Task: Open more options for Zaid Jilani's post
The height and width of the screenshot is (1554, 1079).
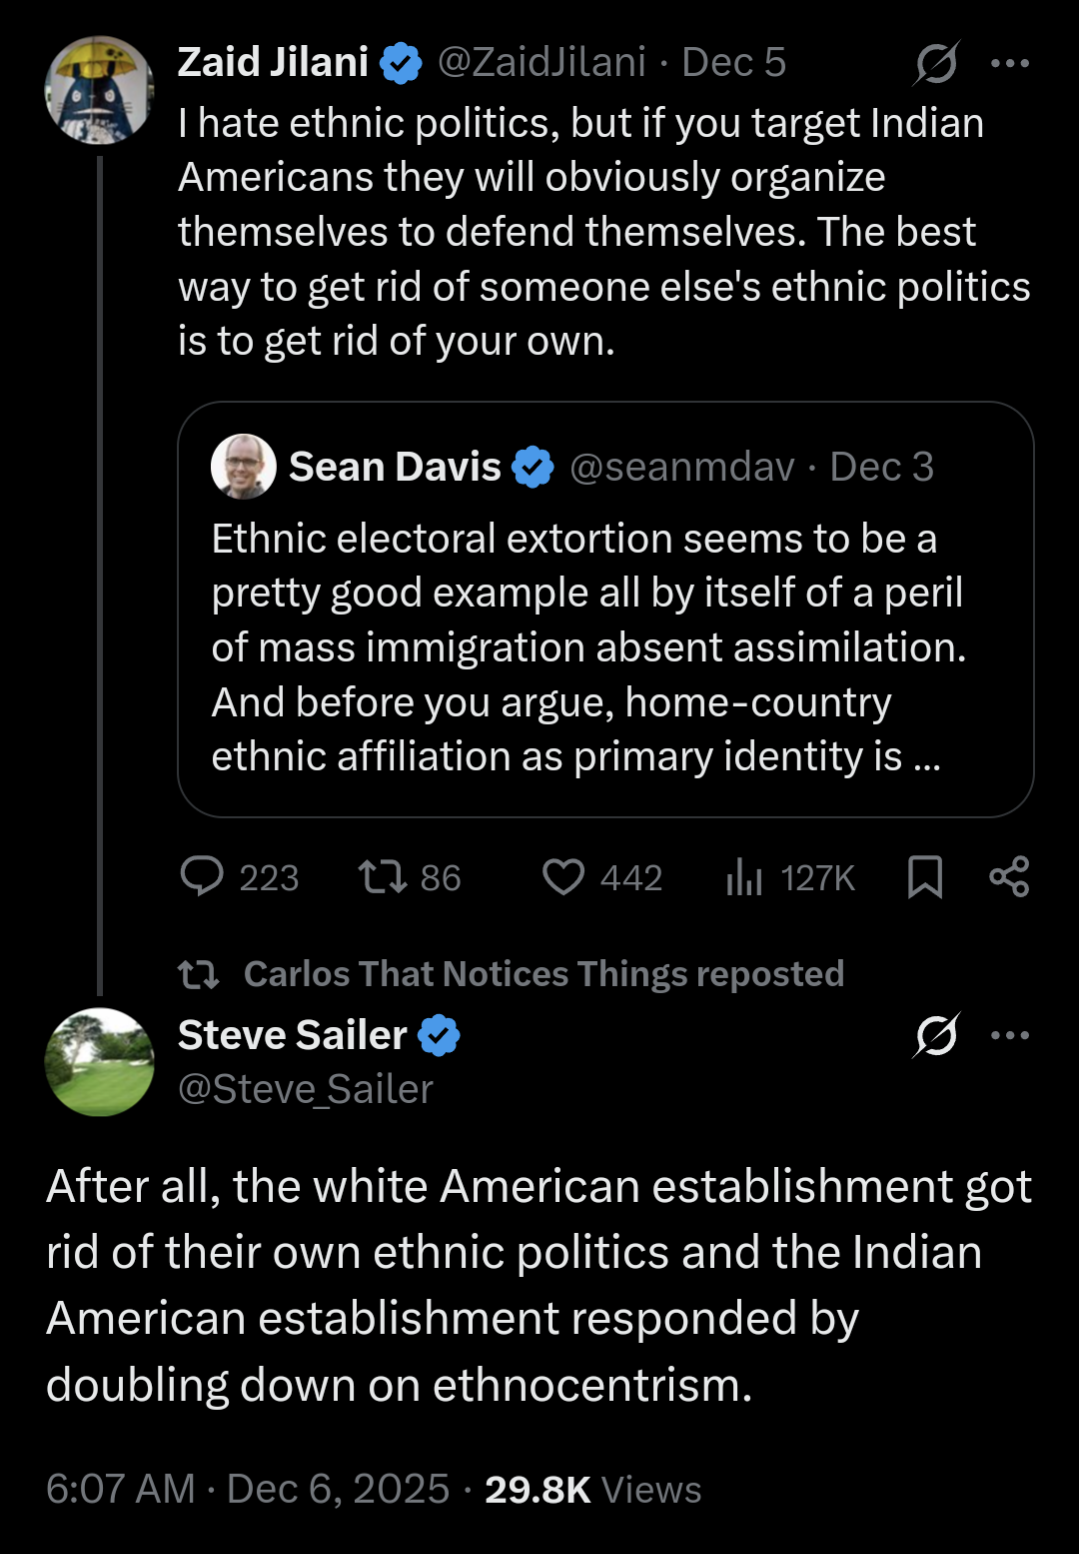Action: [x=1010, y=63]
